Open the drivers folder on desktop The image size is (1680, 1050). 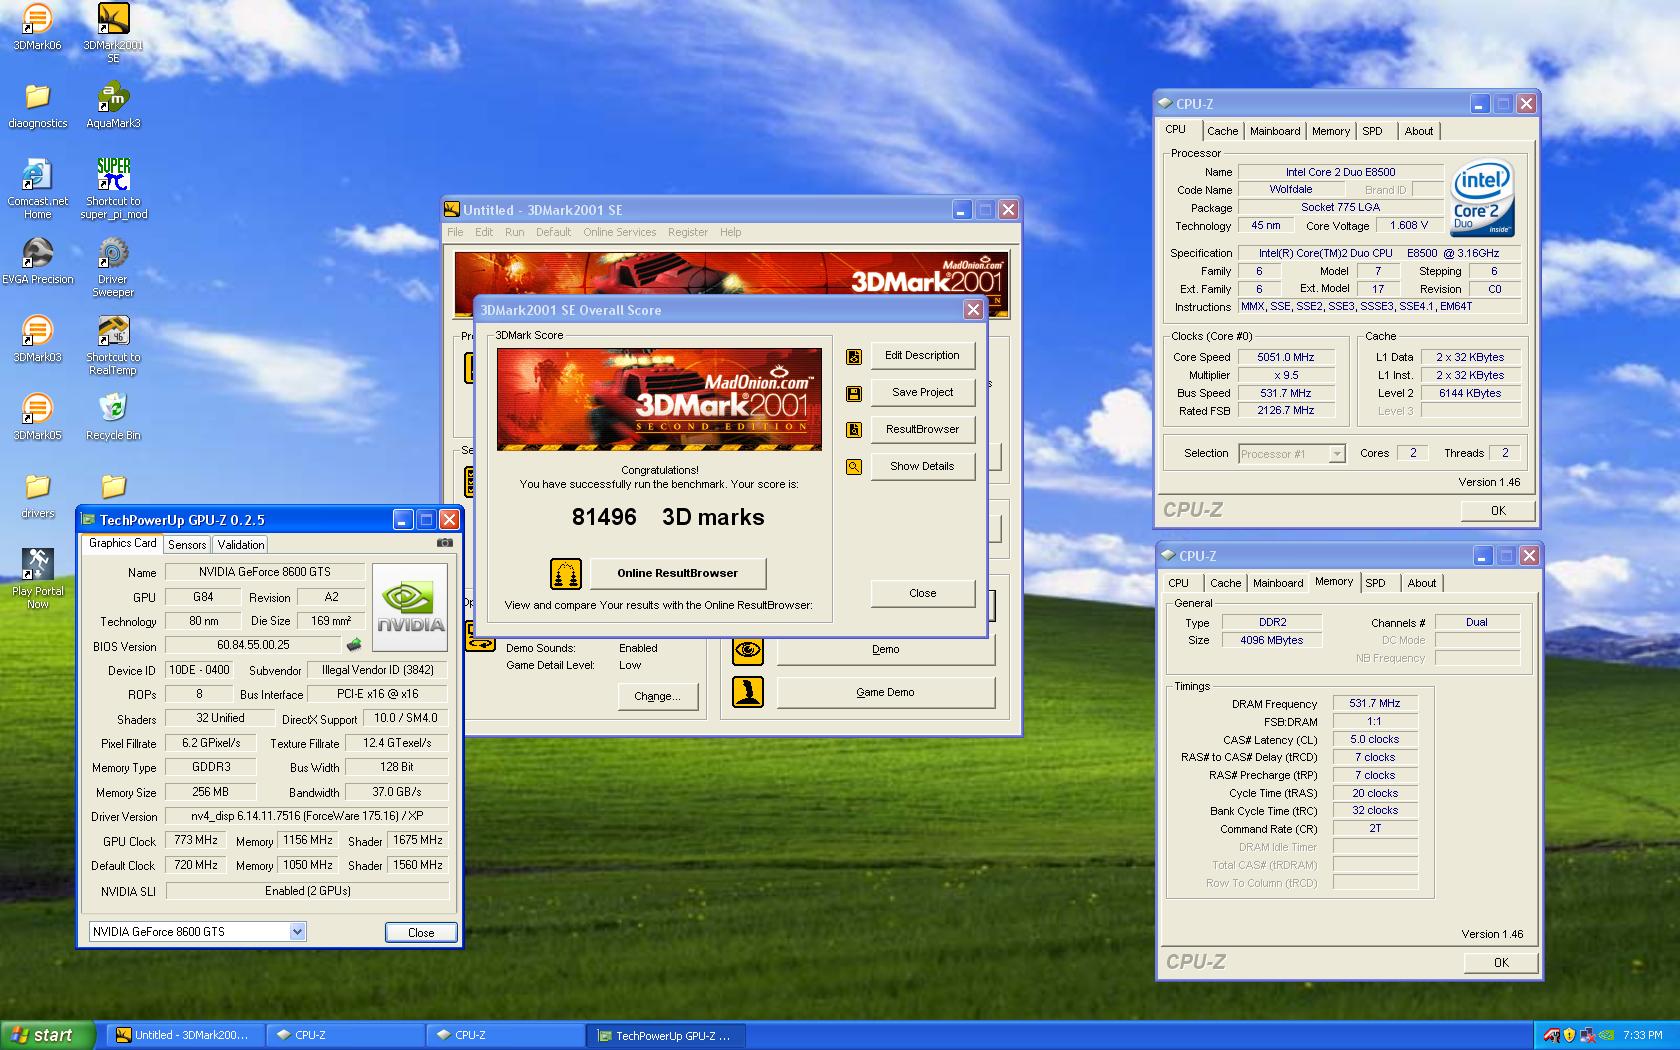[37, 495]
